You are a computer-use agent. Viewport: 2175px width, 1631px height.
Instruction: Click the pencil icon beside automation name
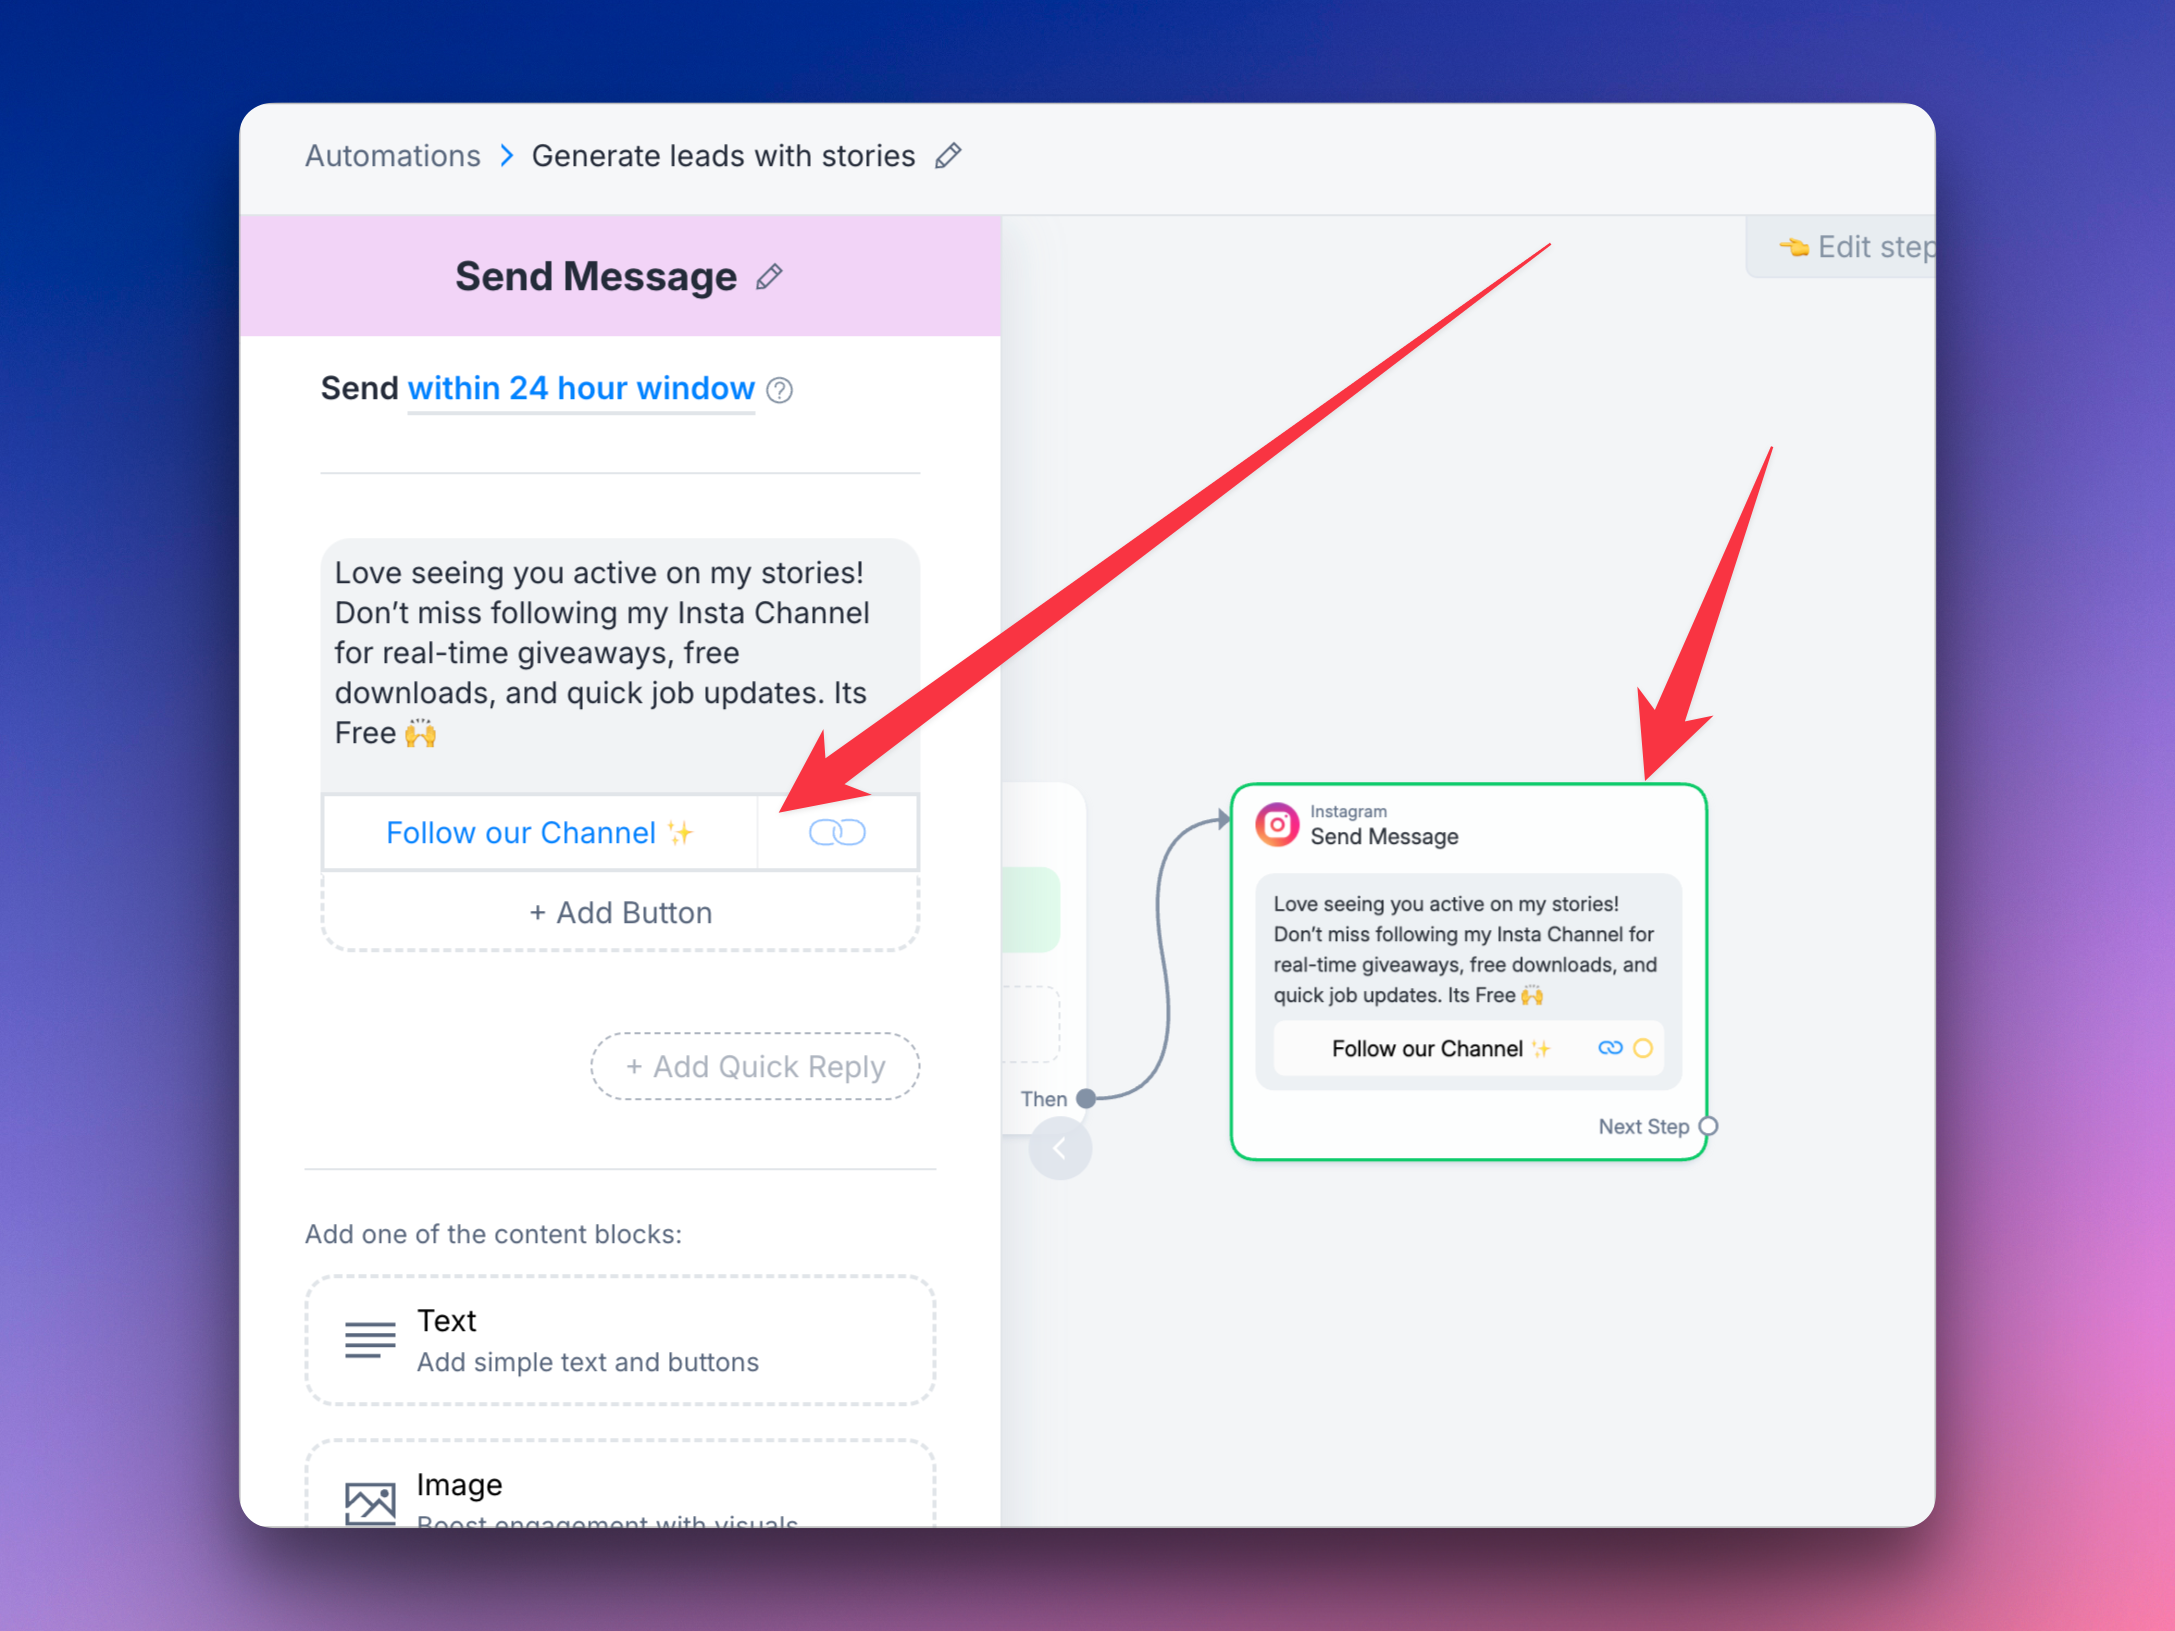[x=948, y=156]
